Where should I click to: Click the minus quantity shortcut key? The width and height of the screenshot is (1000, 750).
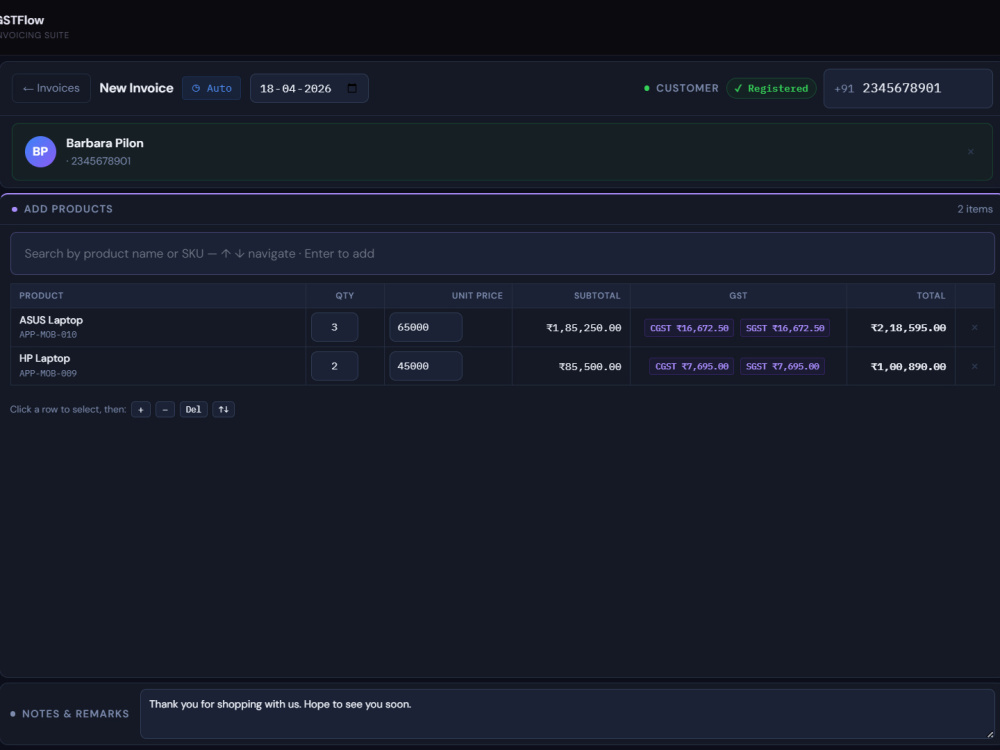pyautogui.click(x=165, y=409)
